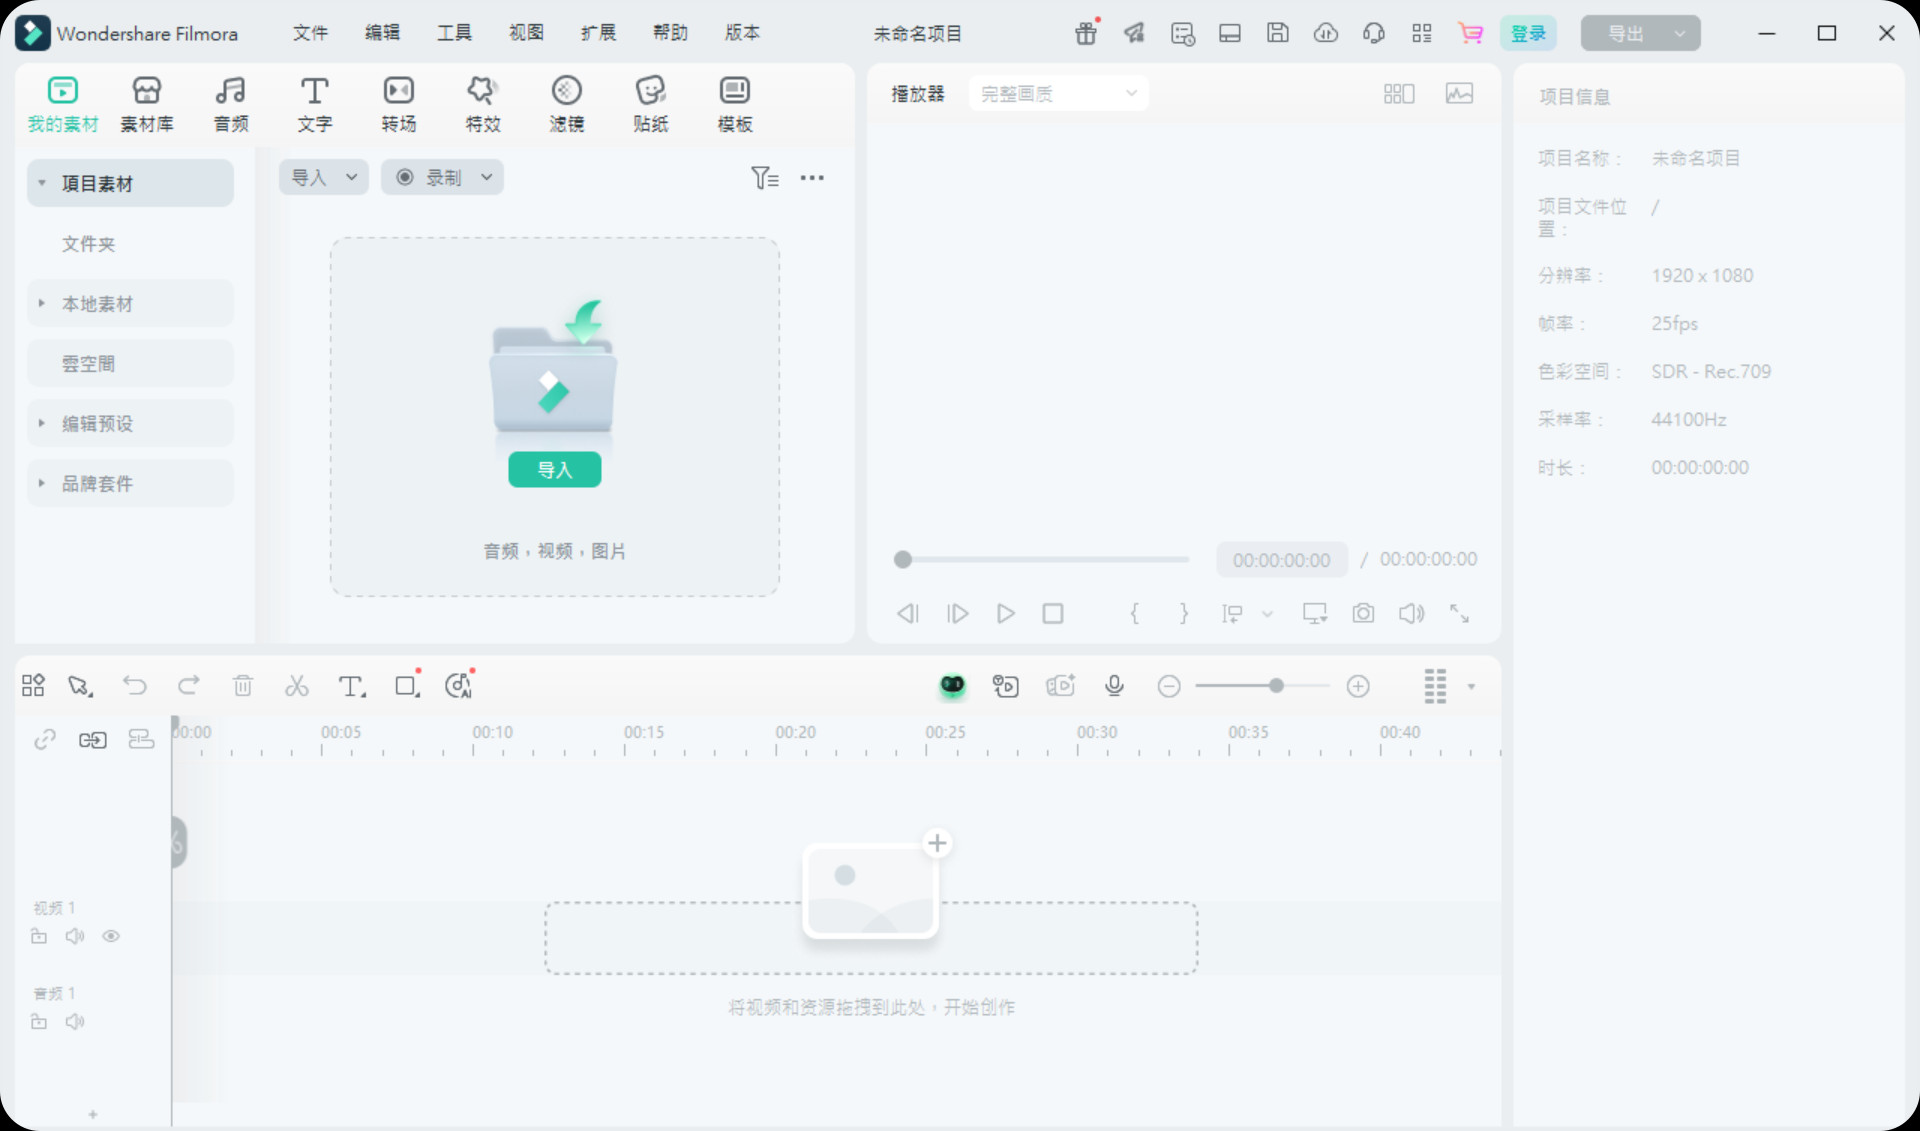The width and height of the screenshot is (1920, 1131).
Task: Open the 编辑 menu
Action: [x=382, y=33]
